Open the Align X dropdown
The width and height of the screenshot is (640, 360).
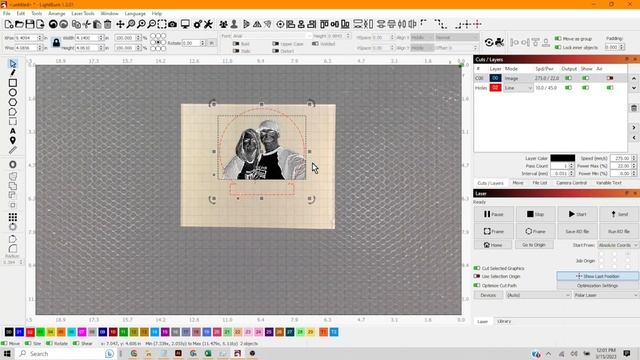422,37
